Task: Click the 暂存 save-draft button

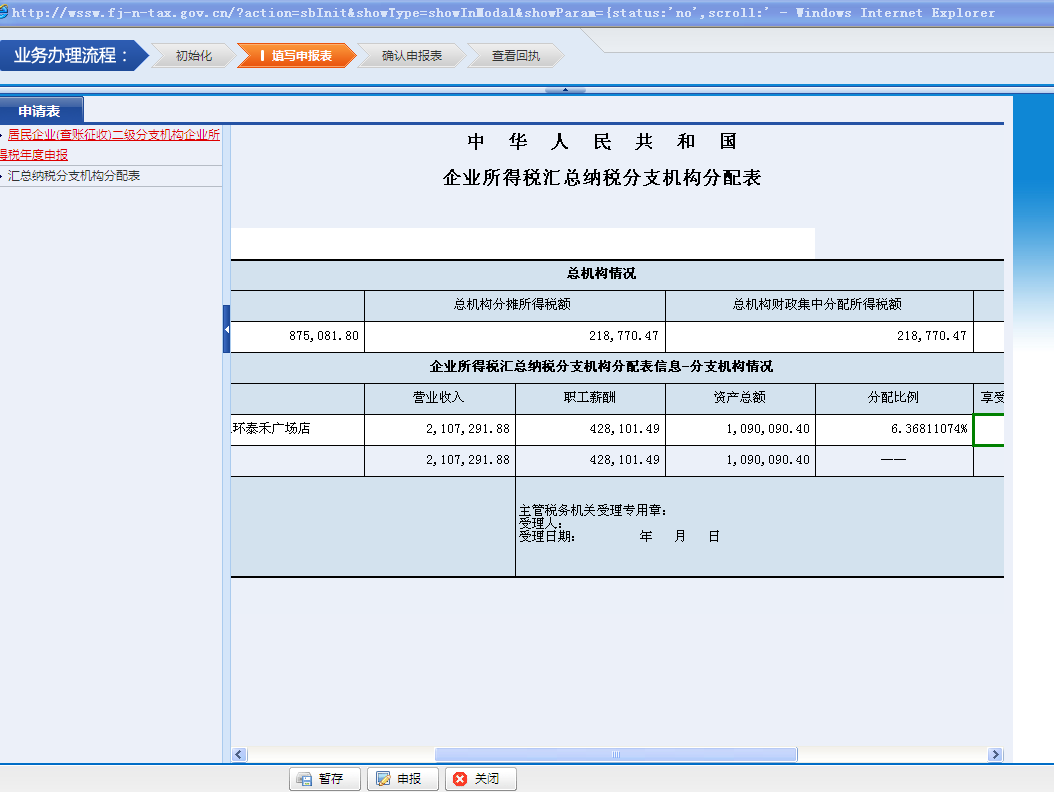Action: pyautogui.click(x=325, y=779)
